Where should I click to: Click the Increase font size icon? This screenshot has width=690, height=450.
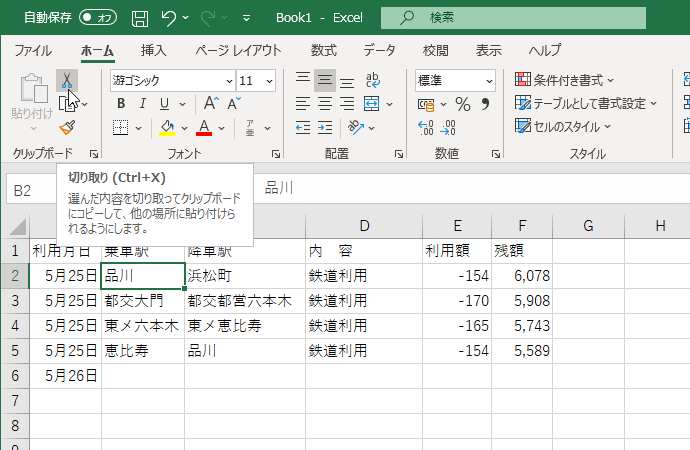211,104
